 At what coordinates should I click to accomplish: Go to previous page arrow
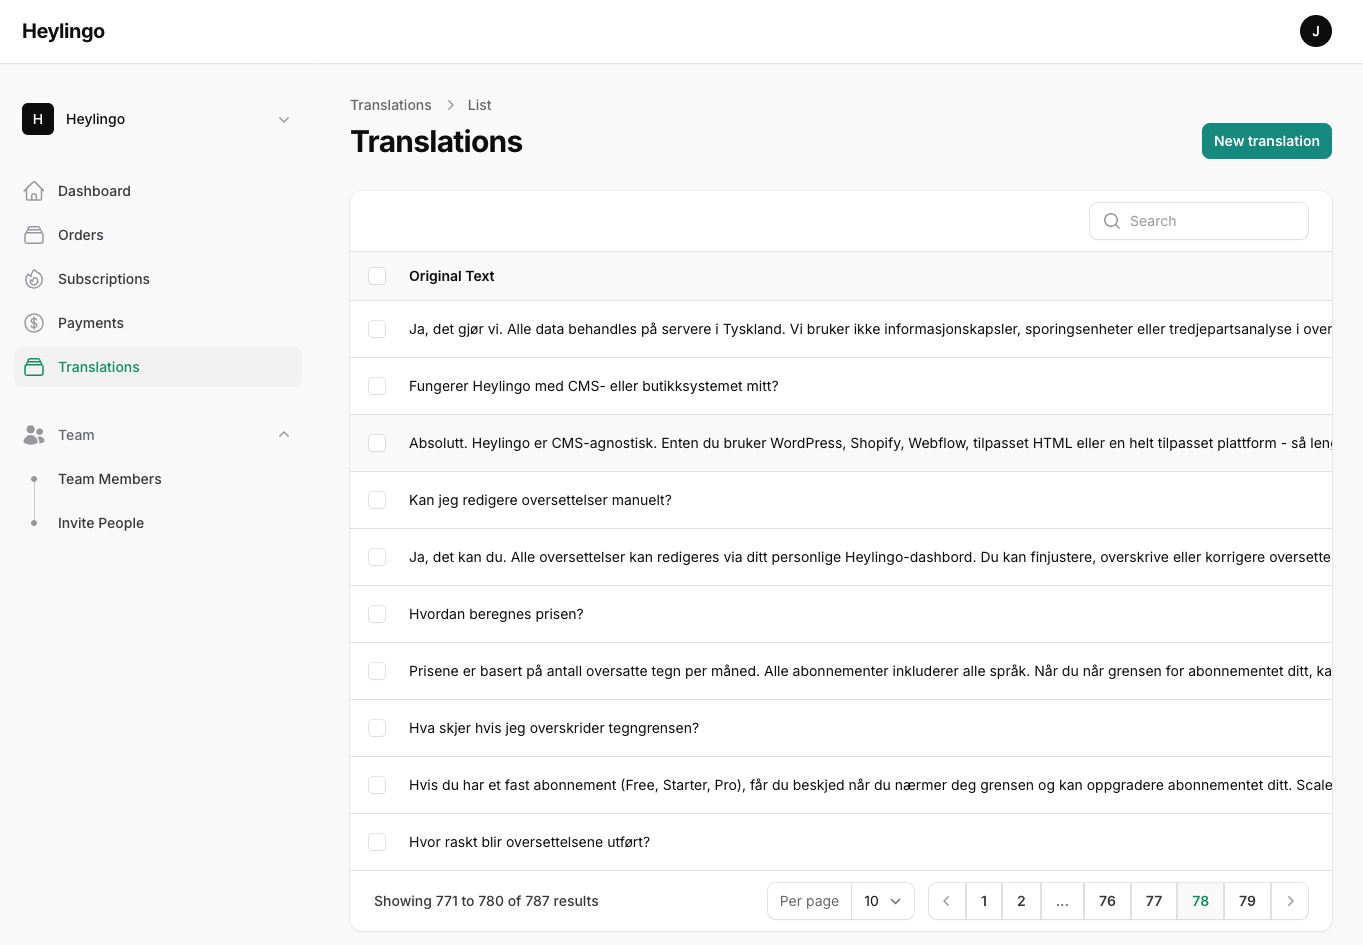(x=947, y=901)
